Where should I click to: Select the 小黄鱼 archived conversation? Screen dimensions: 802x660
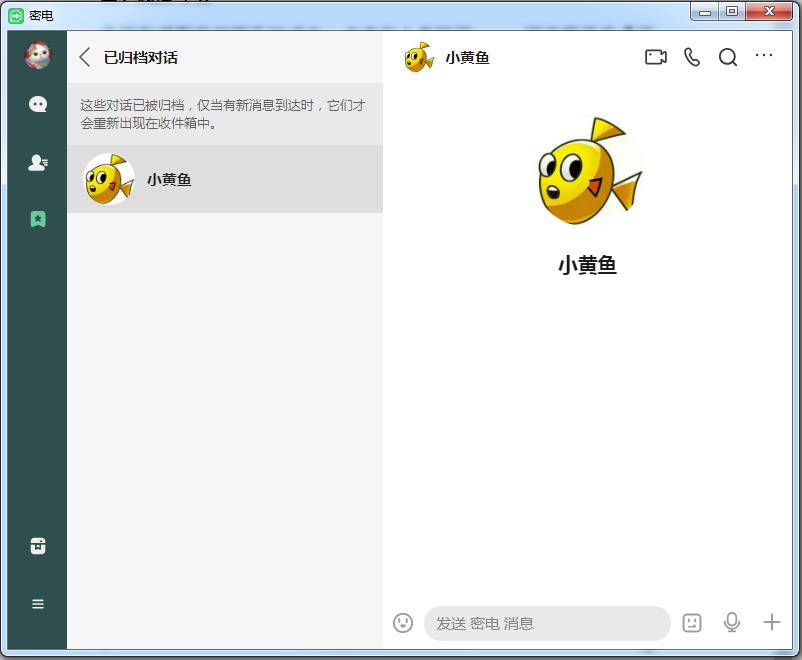225,180
